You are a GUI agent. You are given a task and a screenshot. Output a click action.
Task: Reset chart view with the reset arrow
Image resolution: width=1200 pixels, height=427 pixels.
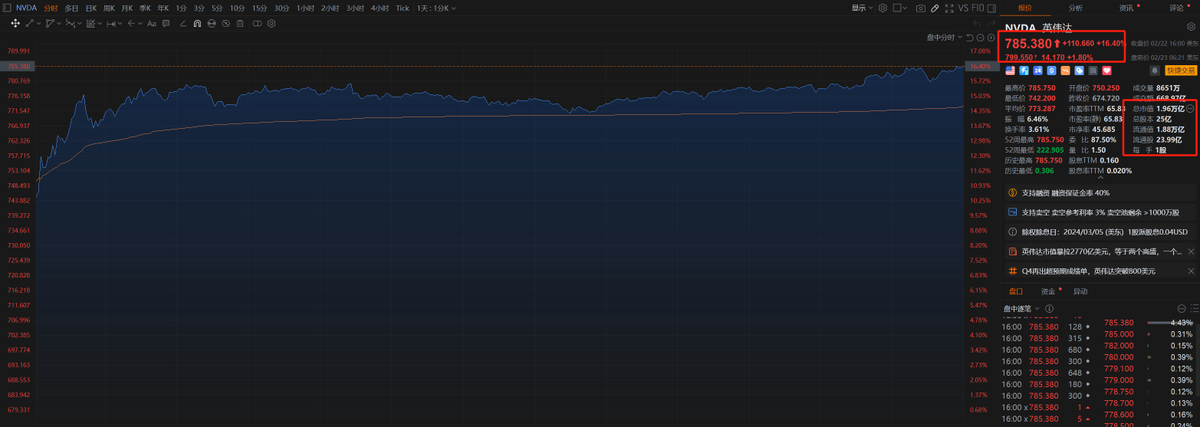point(969,37)
